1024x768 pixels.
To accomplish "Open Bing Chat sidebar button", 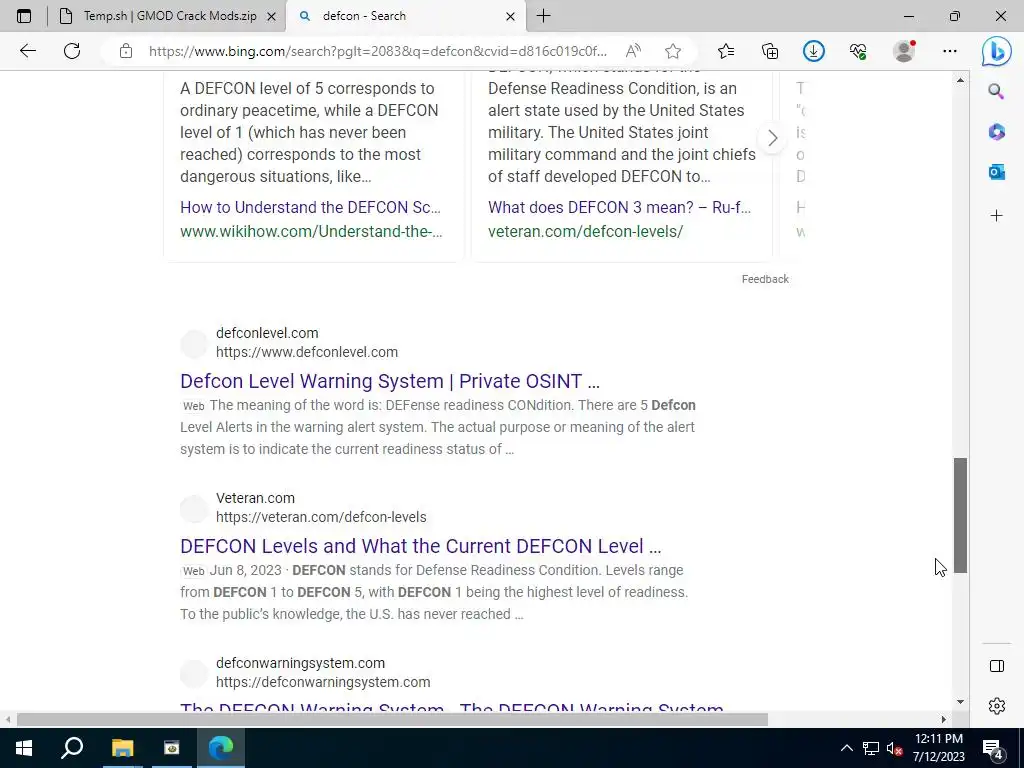I will [996, 52].
